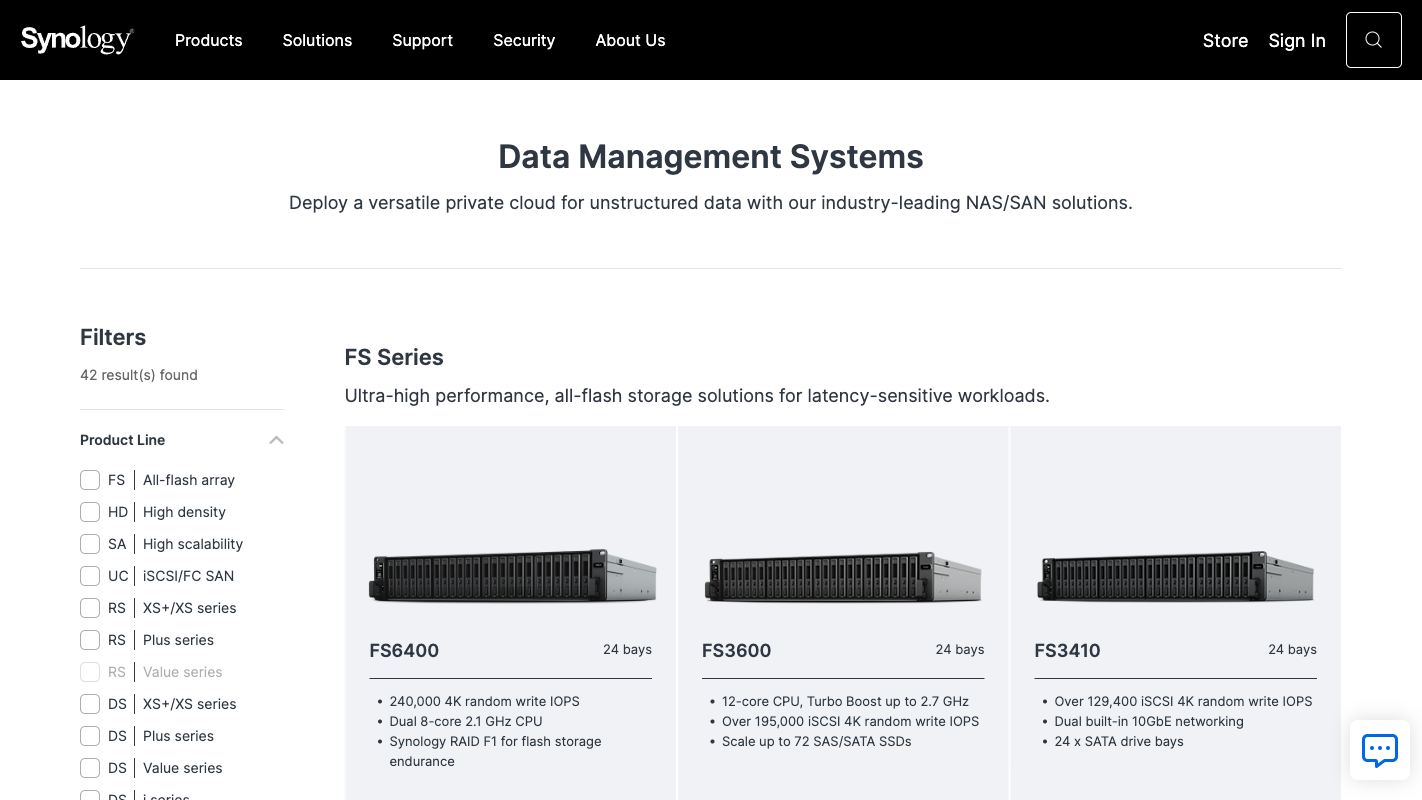Image resolution: width=1422 pixels, height=800 pixels.
Task: Open the Support menu
Action: (422, 40)
